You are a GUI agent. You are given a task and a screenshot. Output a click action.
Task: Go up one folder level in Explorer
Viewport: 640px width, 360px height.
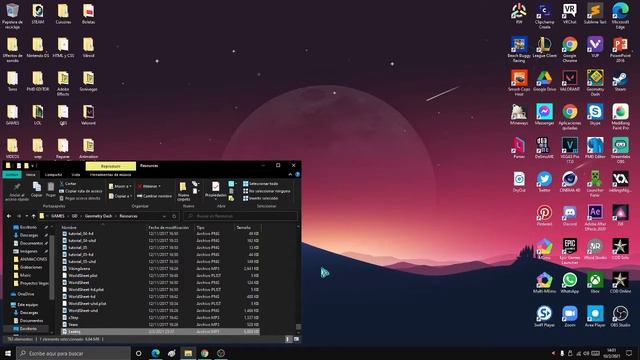33,216
